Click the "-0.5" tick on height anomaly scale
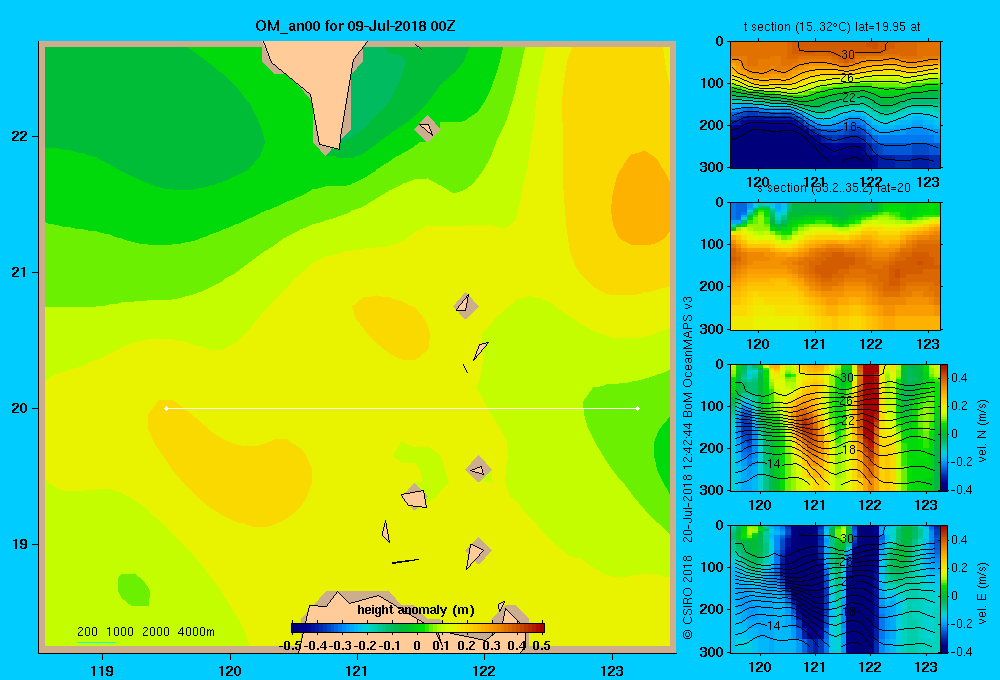 (x=291, y=646)
